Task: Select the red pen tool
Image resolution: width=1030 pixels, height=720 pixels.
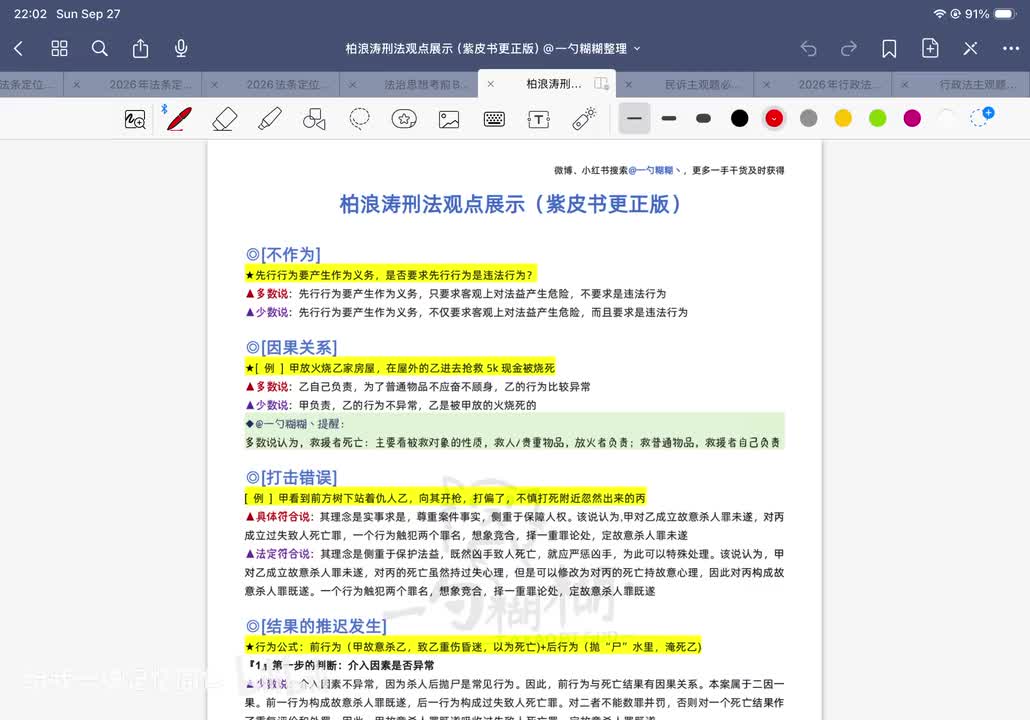Action: [179, 119]
